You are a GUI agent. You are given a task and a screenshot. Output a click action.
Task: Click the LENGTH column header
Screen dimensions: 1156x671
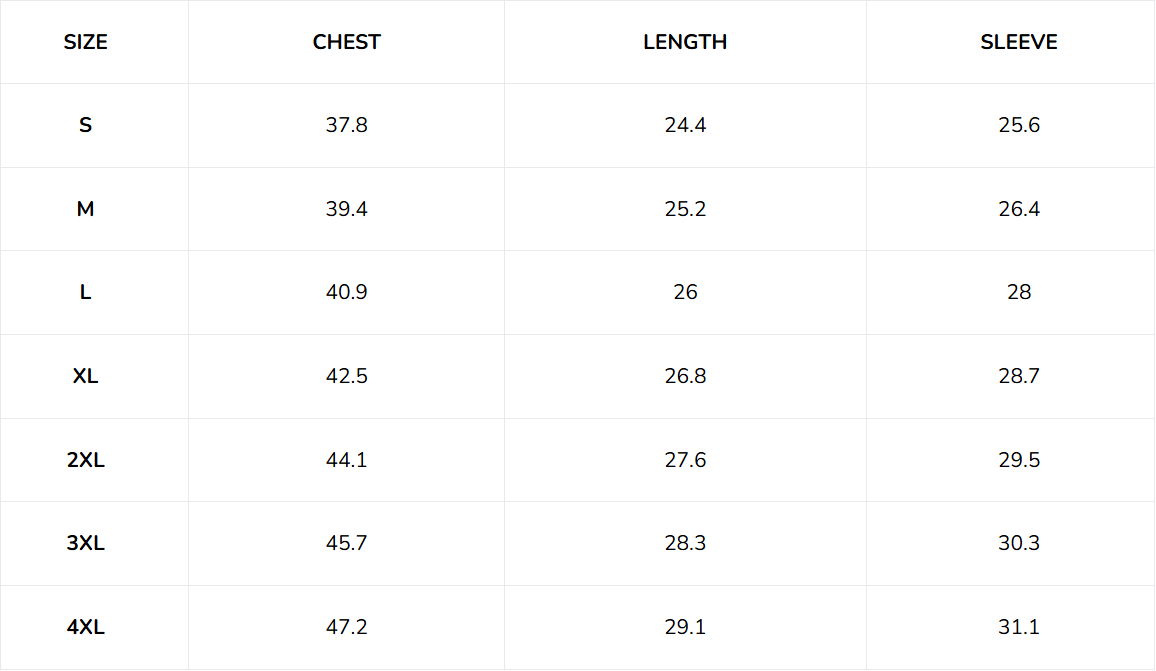coord(685,42)
